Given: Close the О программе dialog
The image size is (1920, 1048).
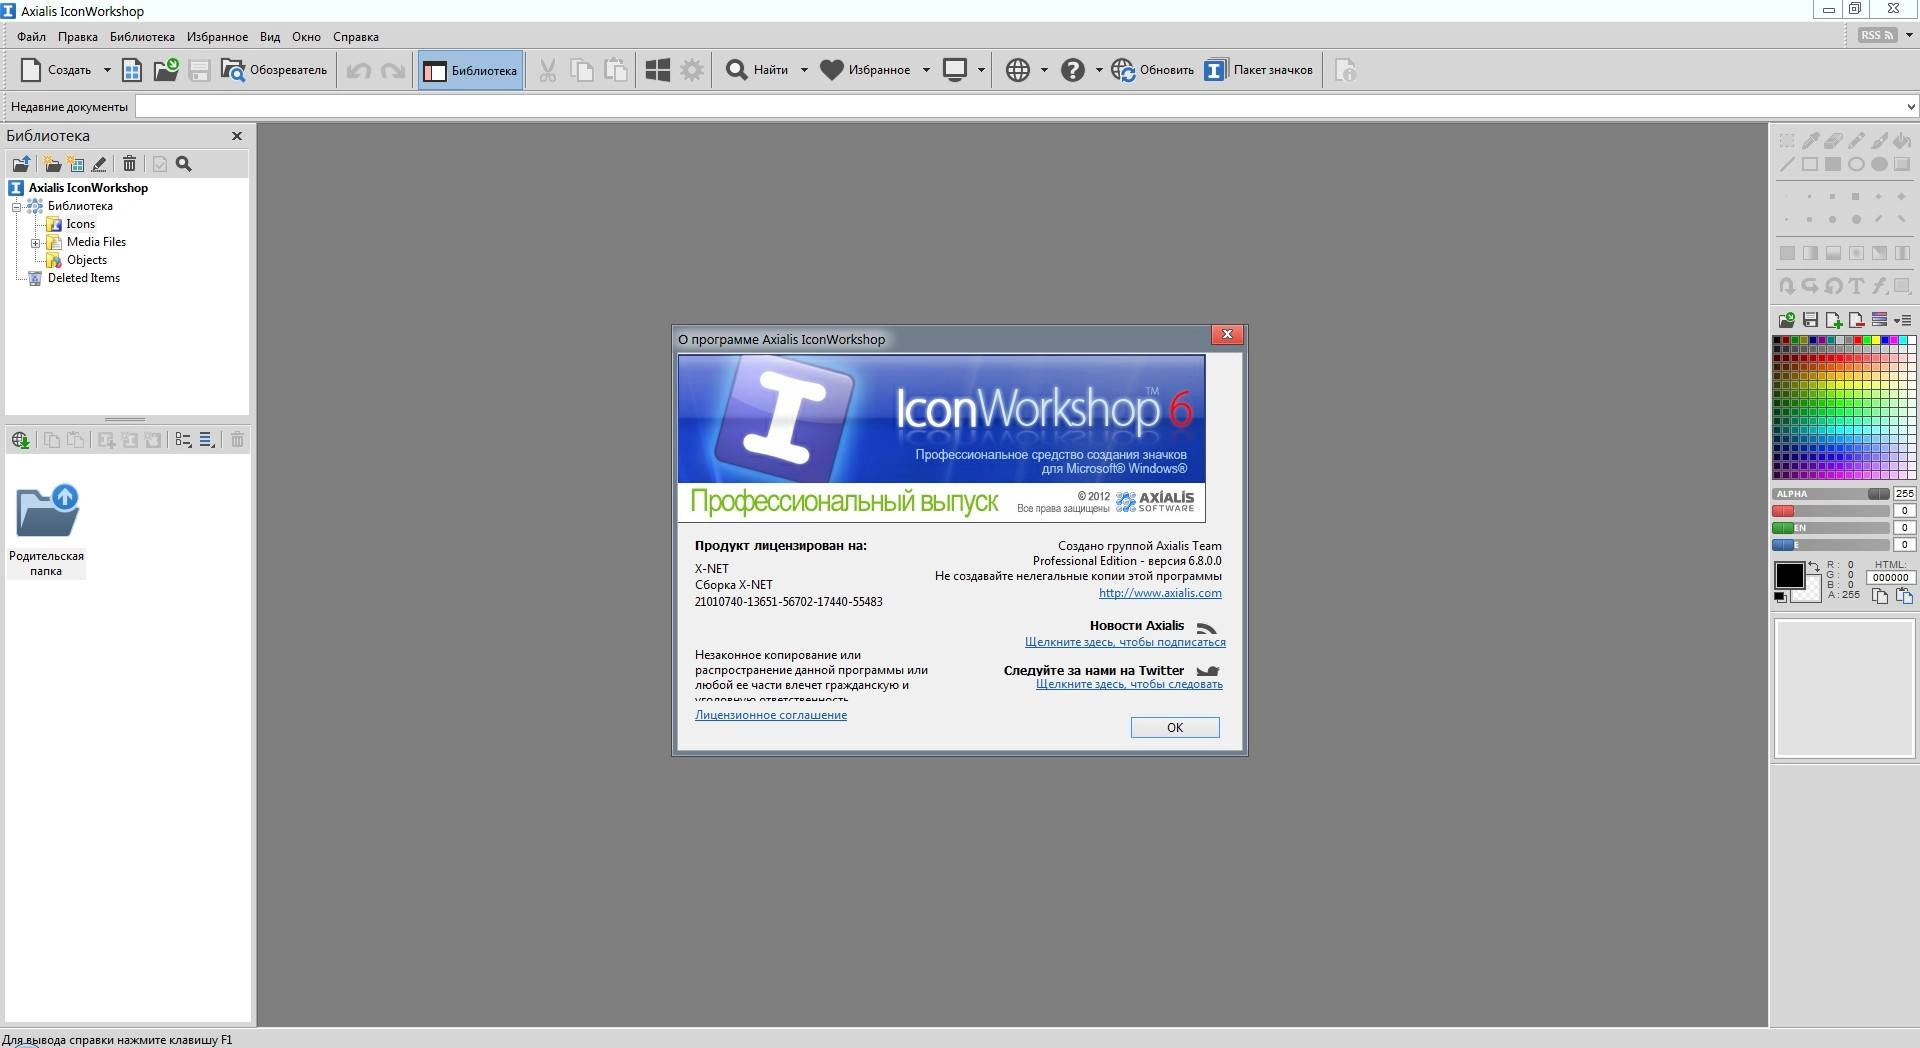Looking at the screenshot, I should click(x=1227, y=335).
